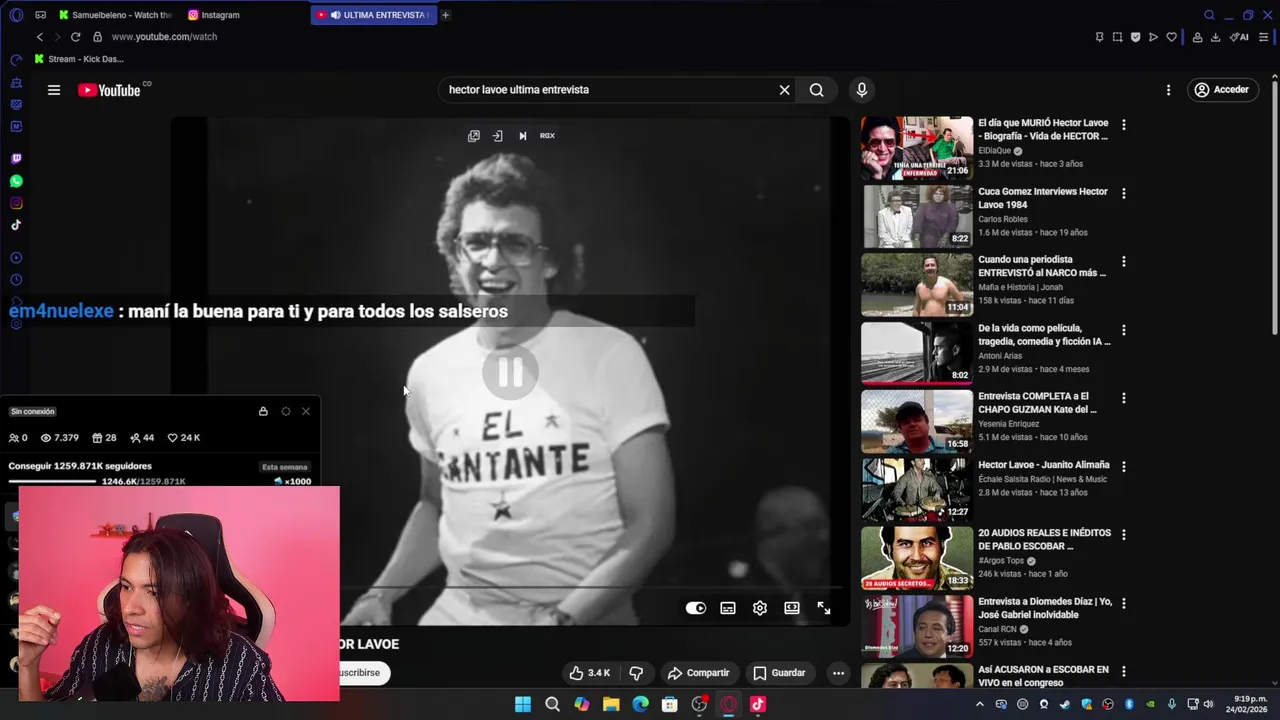Open the 'El día que MURIÓ Hector Lavoe' thumbnail
This screenshot has width=1280, height=720.
tap(917, 148)
